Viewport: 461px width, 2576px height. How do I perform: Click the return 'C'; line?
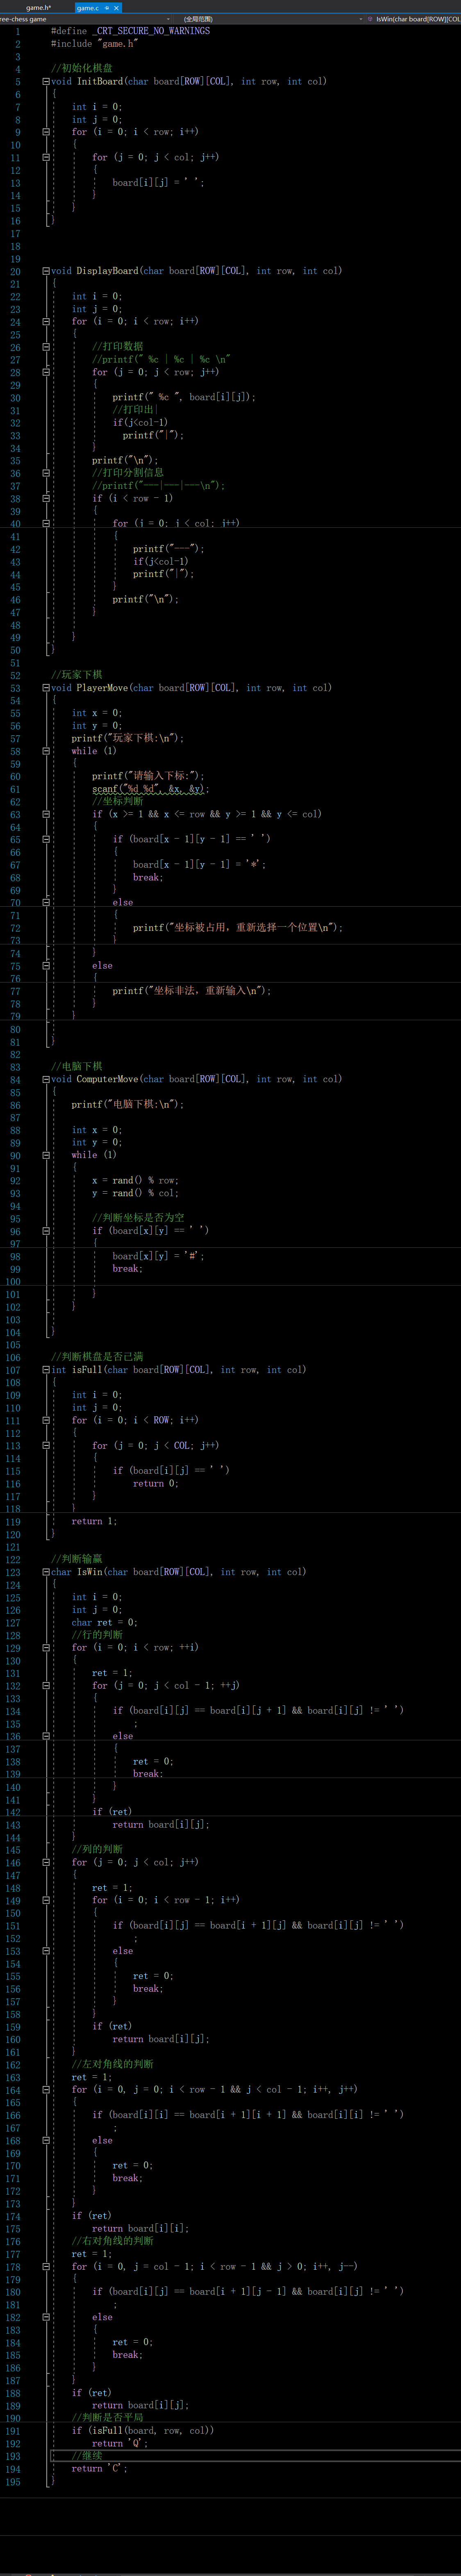pos(100,2468)
